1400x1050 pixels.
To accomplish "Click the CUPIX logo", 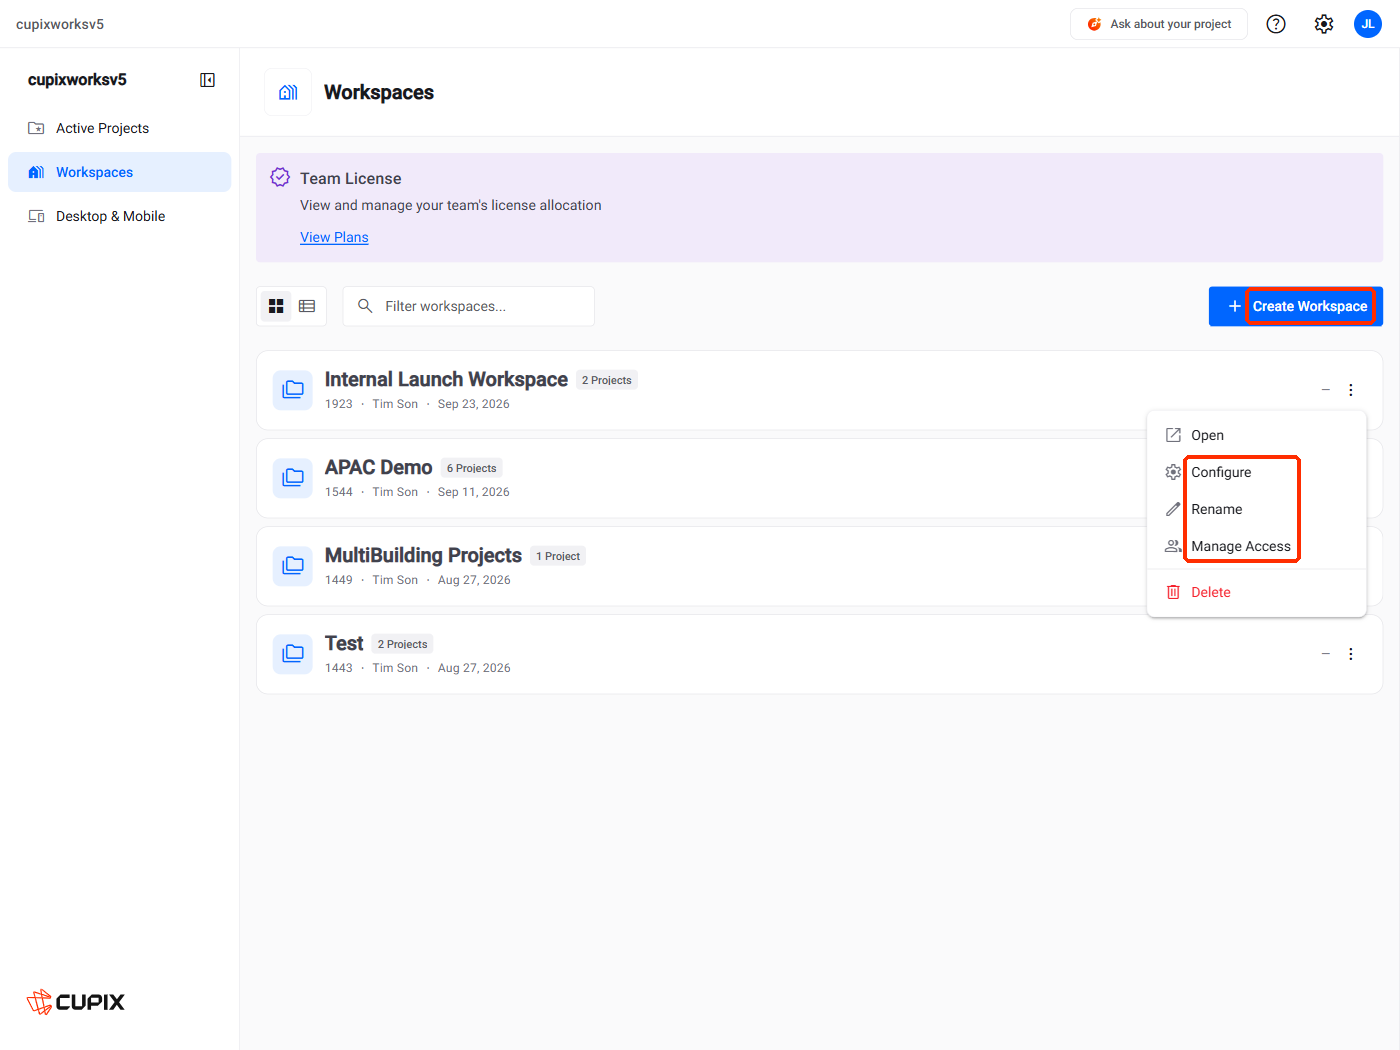I will click(76, 1002).
